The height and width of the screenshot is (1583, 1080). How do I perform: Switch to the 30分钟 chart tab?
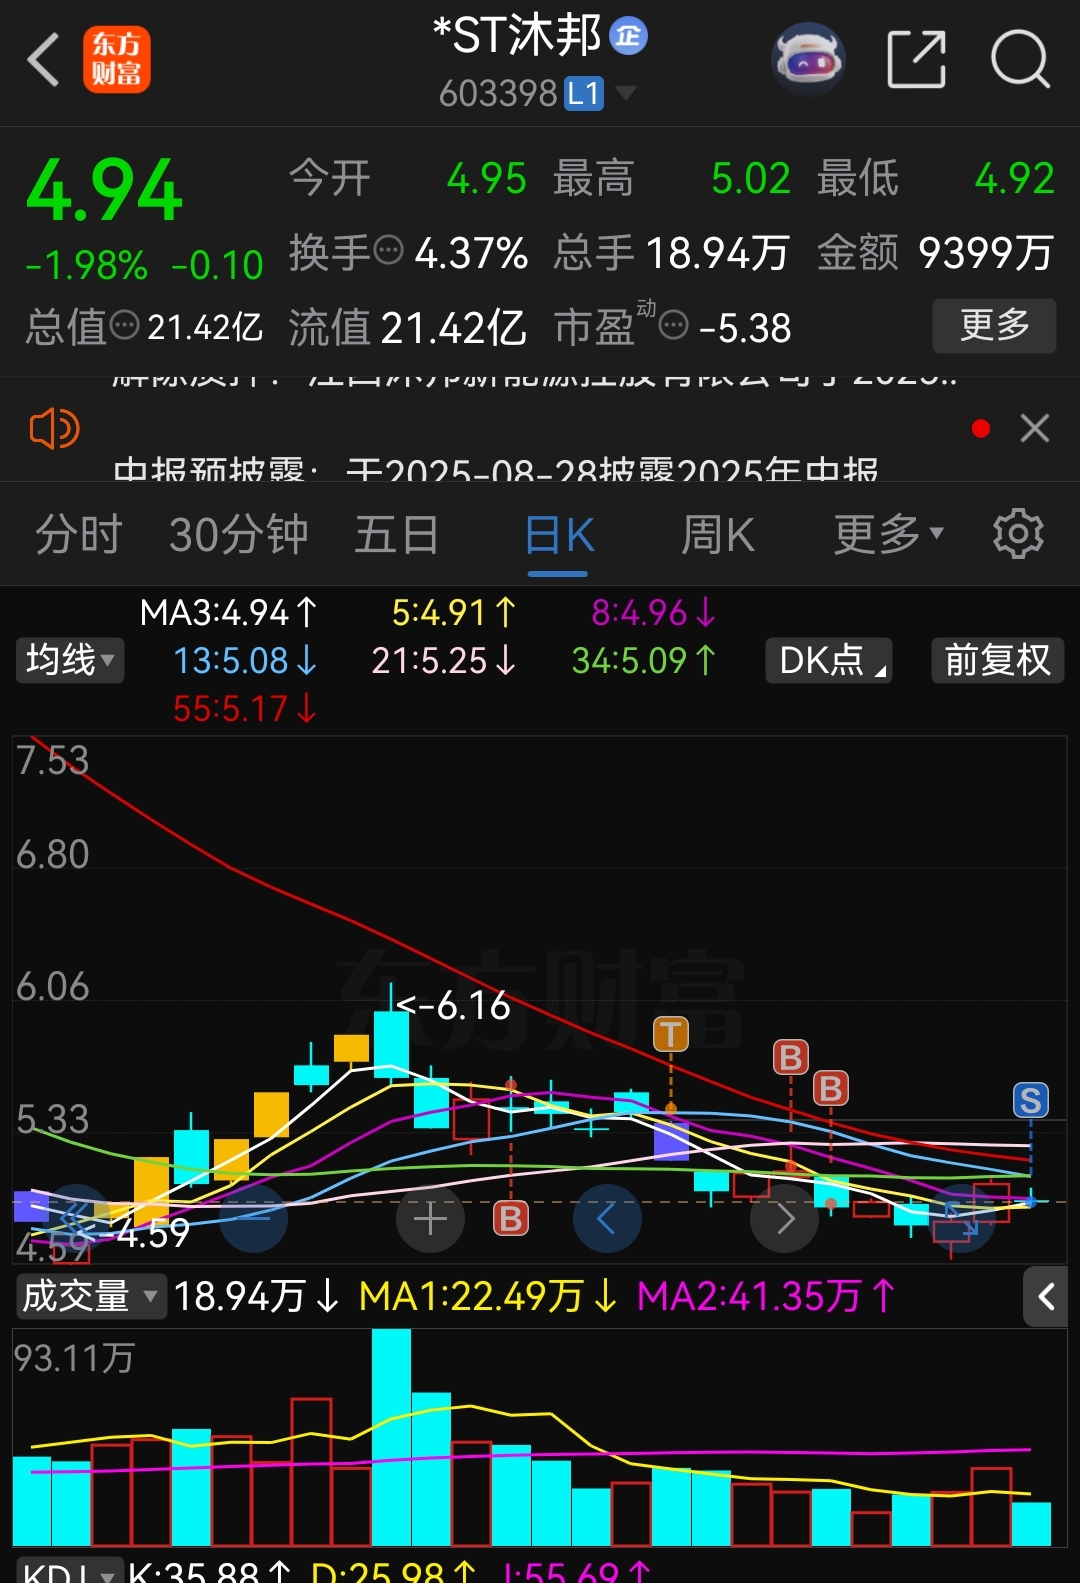click(x=238, y=535)
